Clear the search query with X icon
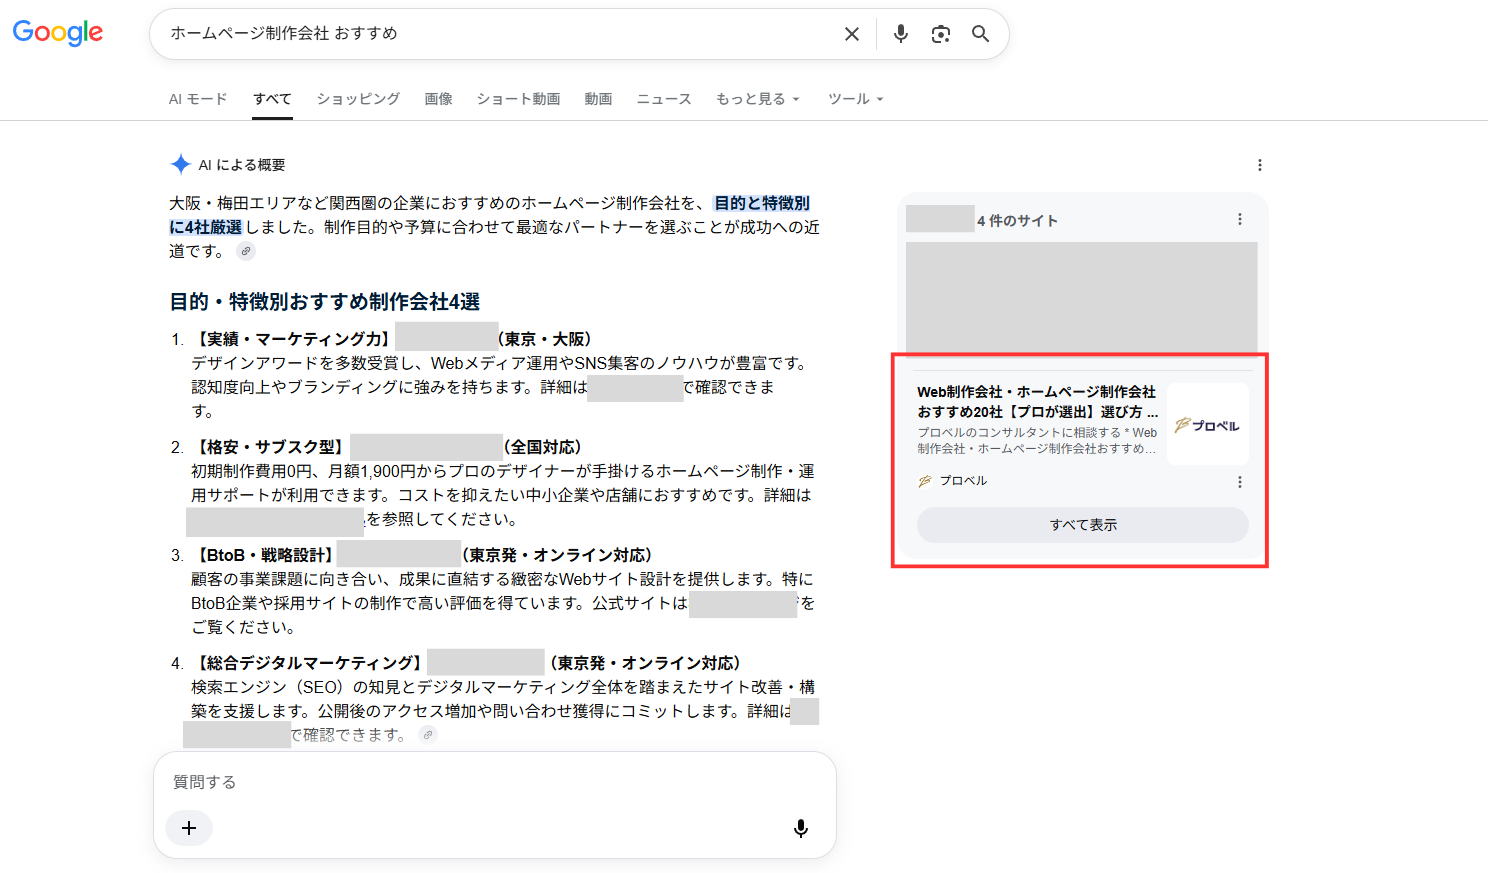Viewport: 1488px width, 873px height. click(852, 34)
